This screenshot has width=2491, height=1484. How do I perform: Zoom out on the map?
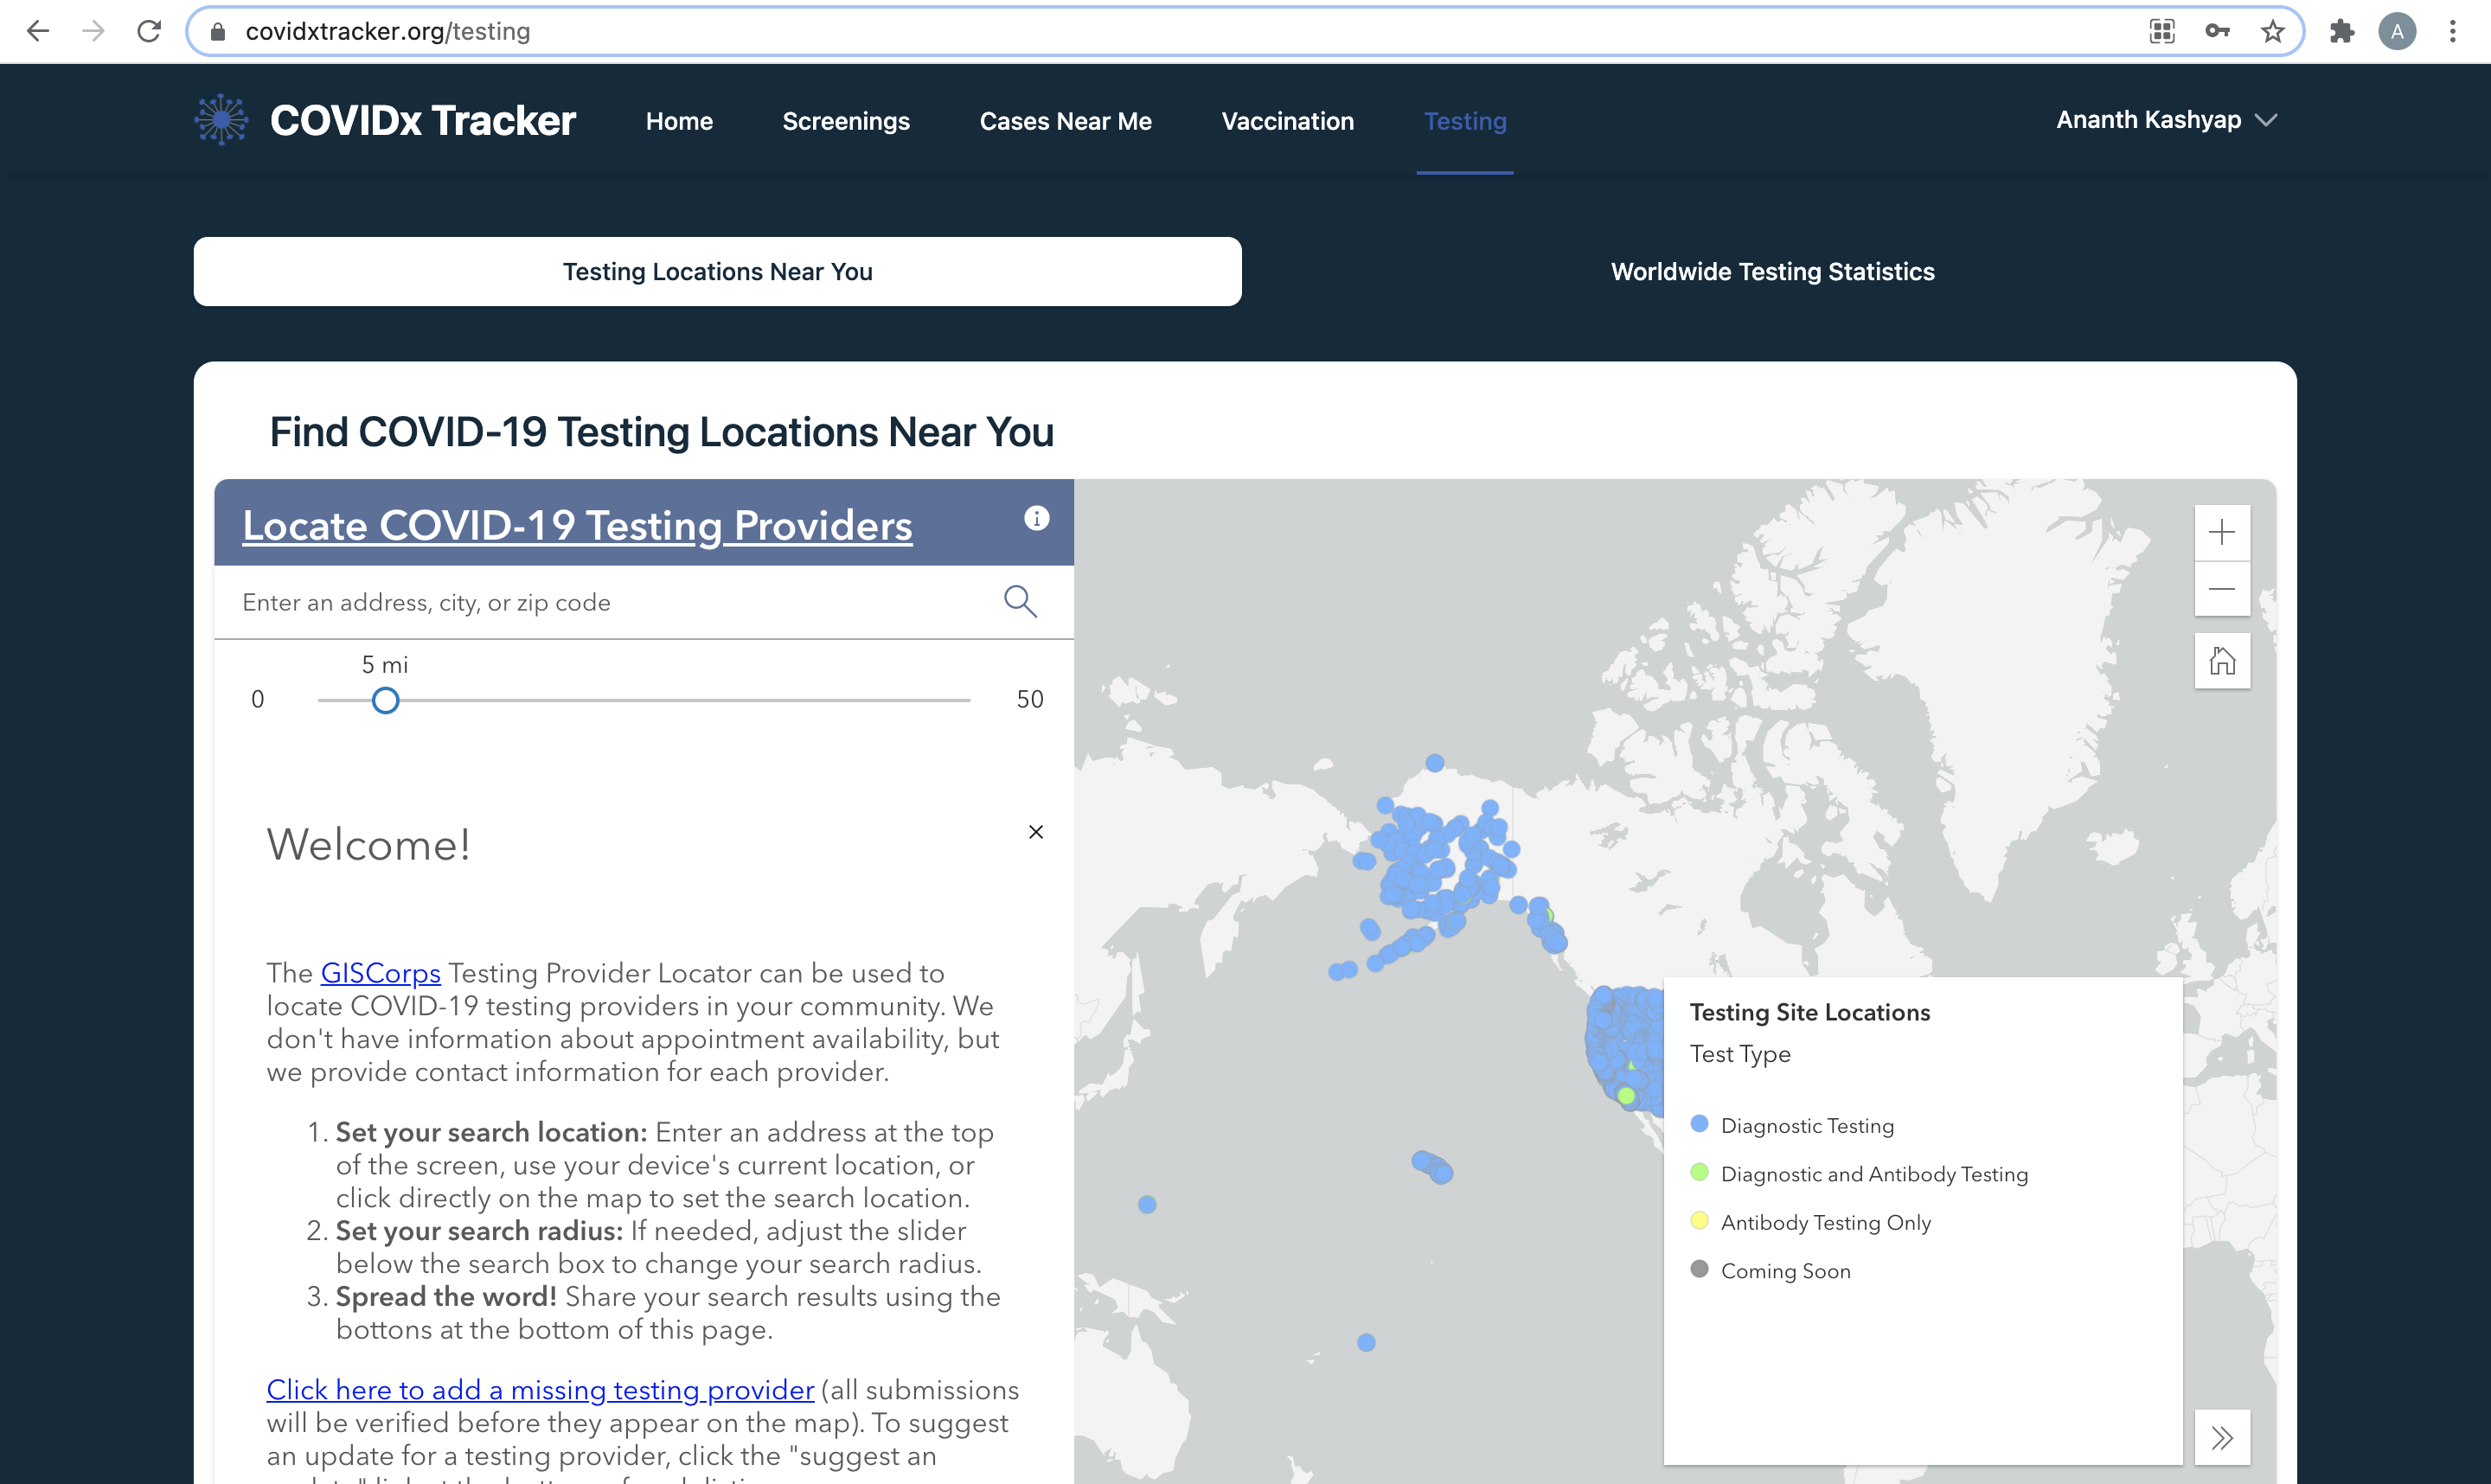(x=2221, y=589)
